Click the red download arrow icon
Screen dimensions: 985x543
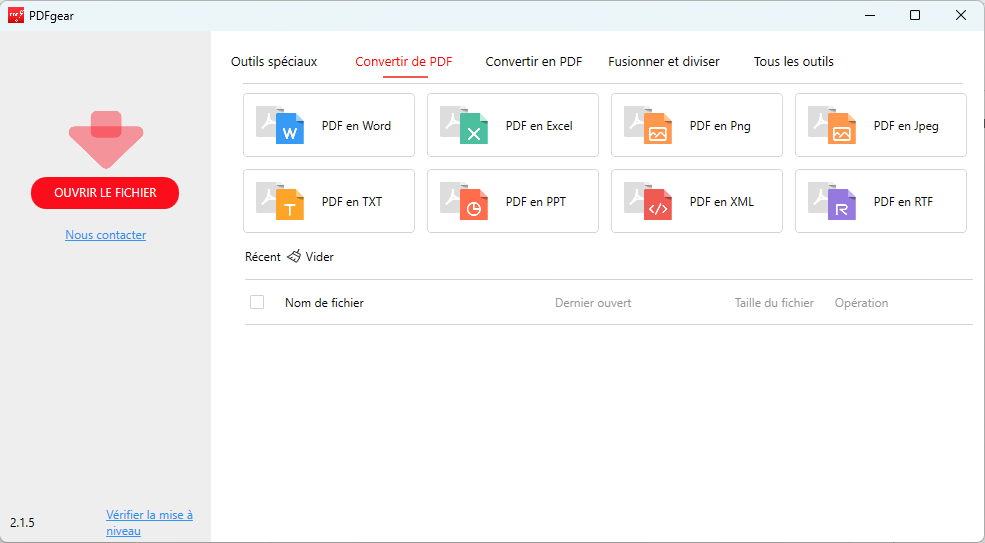tap(106, 140)
